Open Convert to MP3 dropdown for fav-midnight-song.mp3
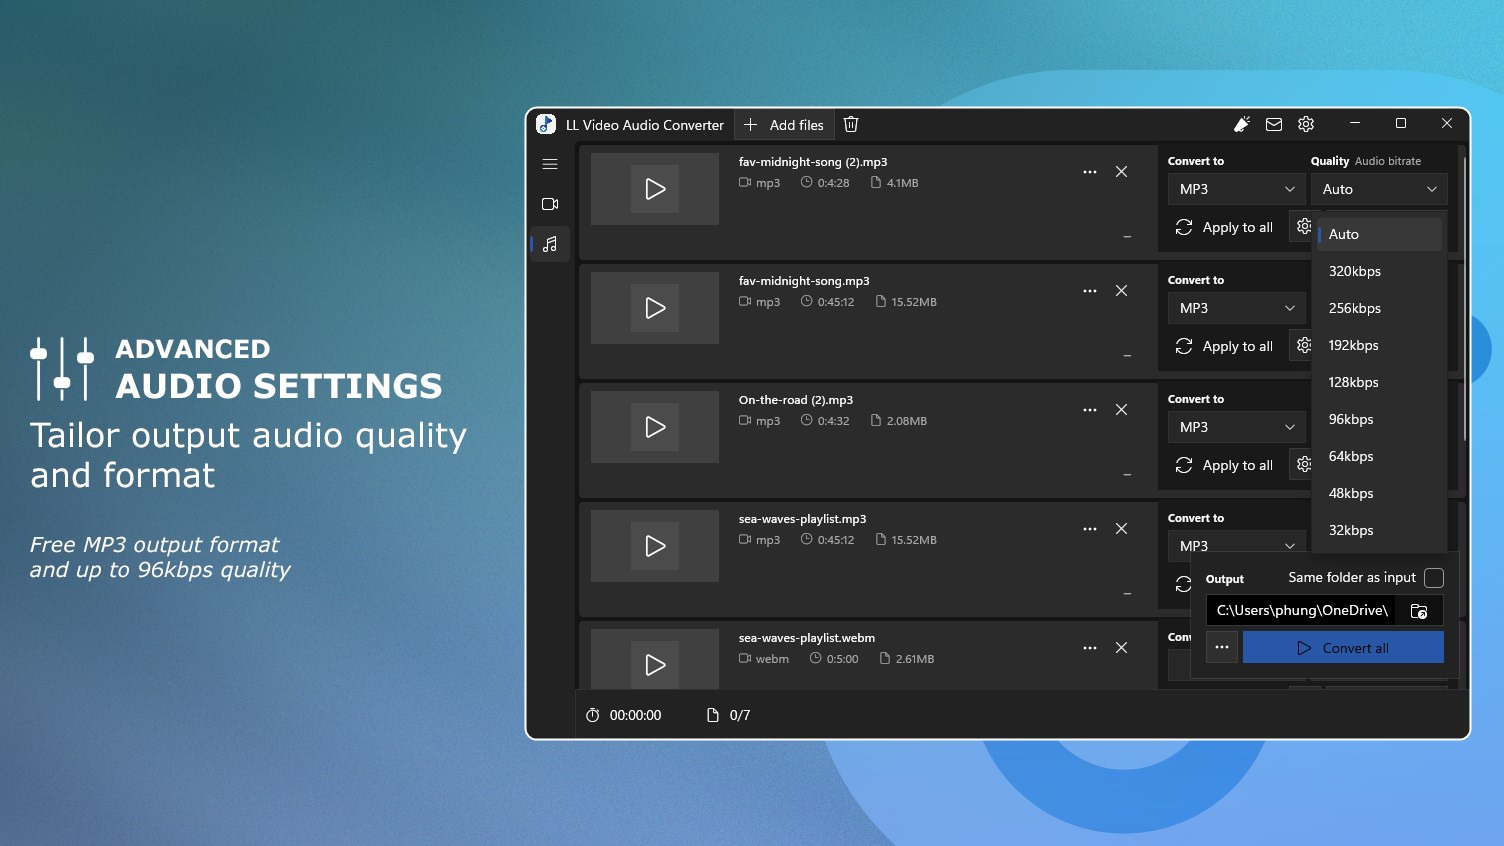1504x846 pixels. coord(1236,308)
